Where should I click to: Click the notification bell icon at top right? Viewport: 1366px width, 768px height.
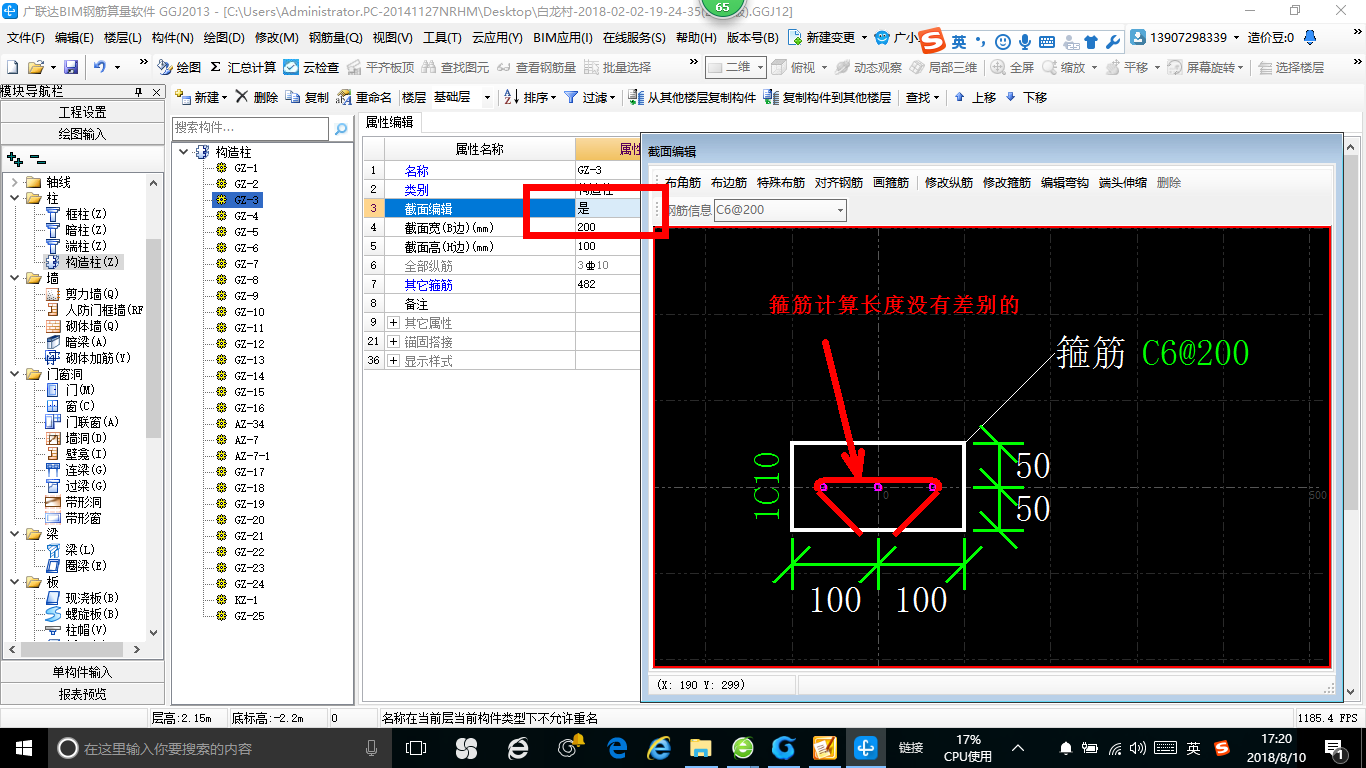click(x=1311, y=37)
